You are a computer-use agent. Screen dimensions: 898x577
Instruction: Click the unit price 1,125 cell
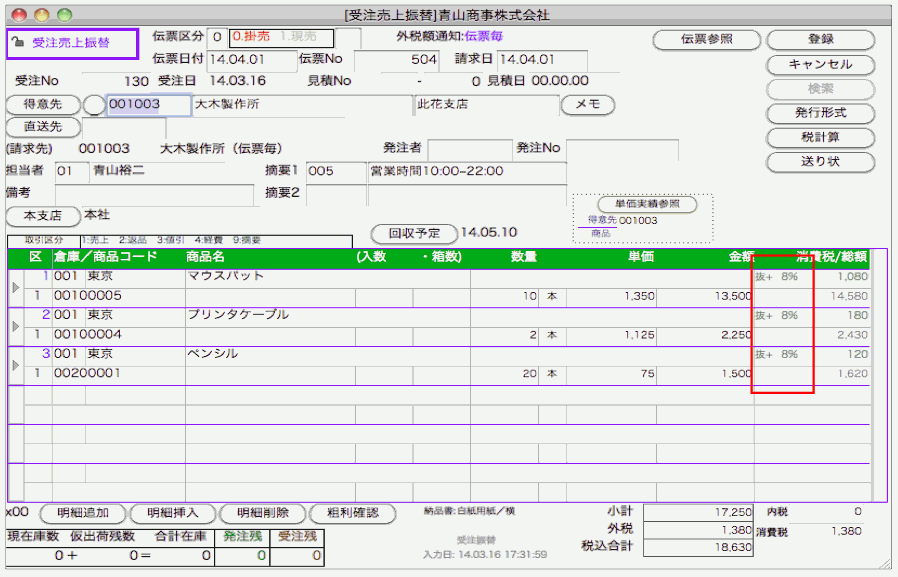[x=611, y=335]
